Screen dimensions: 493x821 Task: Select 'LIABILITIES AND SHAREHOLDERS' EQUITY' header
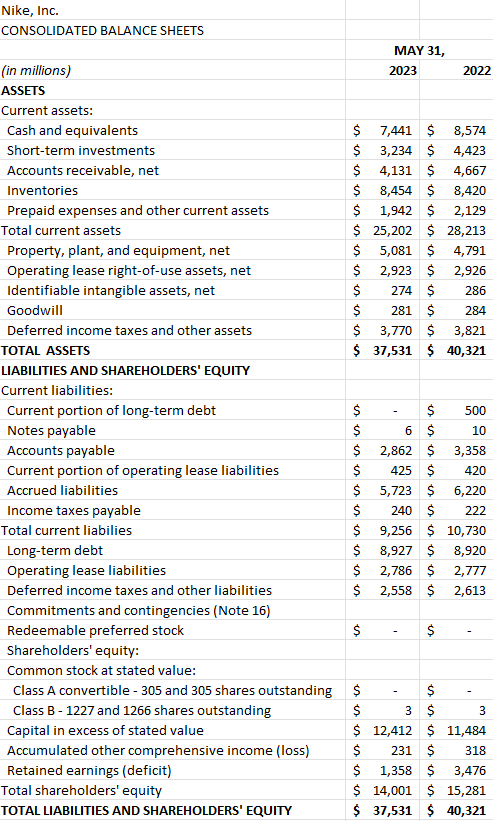[126, 370]
